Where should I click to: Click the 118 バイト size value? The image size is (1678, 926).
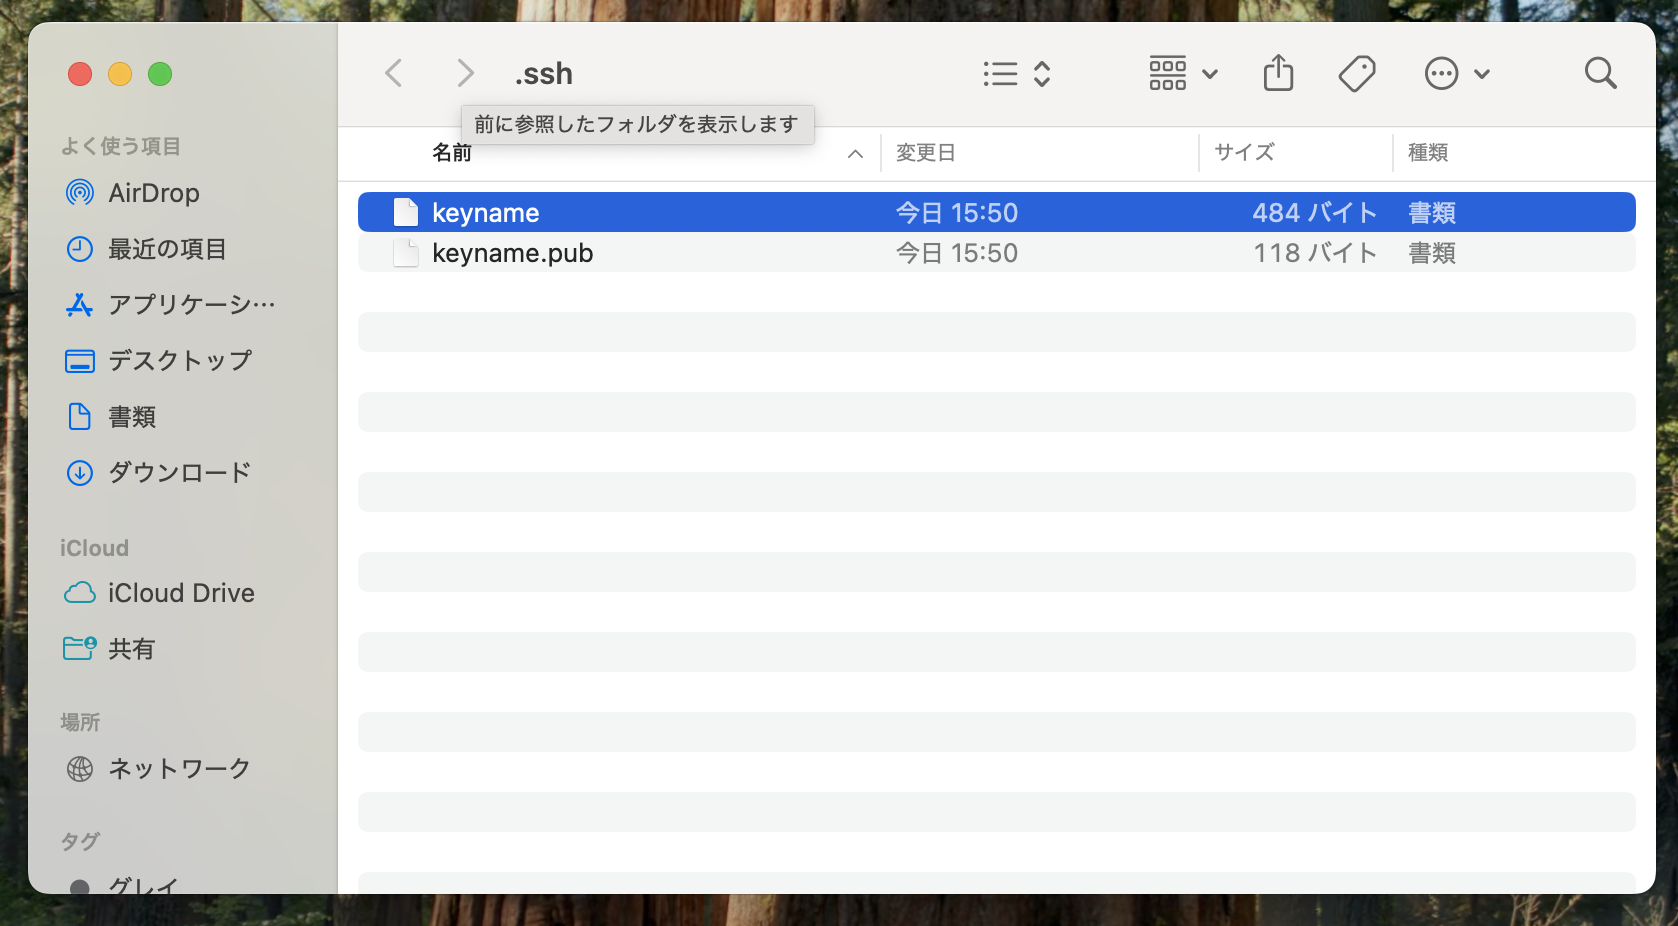tap(1315, 252)
